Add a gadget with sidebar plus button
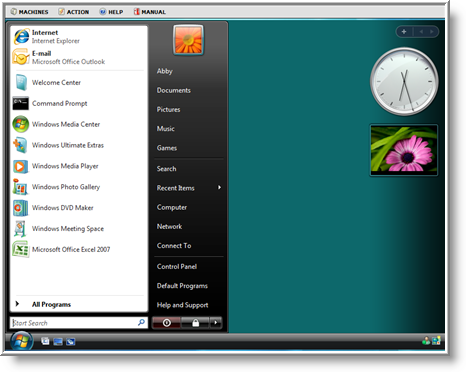The height and width of the screenshot is (372, 466). click(404, 32)
